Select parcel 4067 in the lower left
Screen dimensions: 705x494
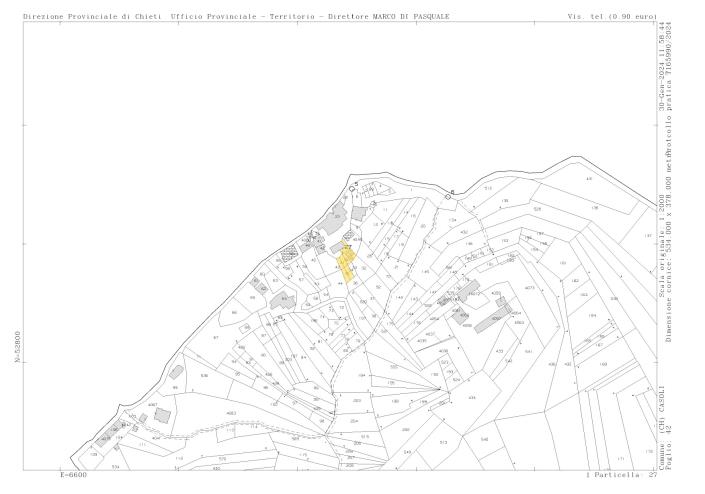152,405
